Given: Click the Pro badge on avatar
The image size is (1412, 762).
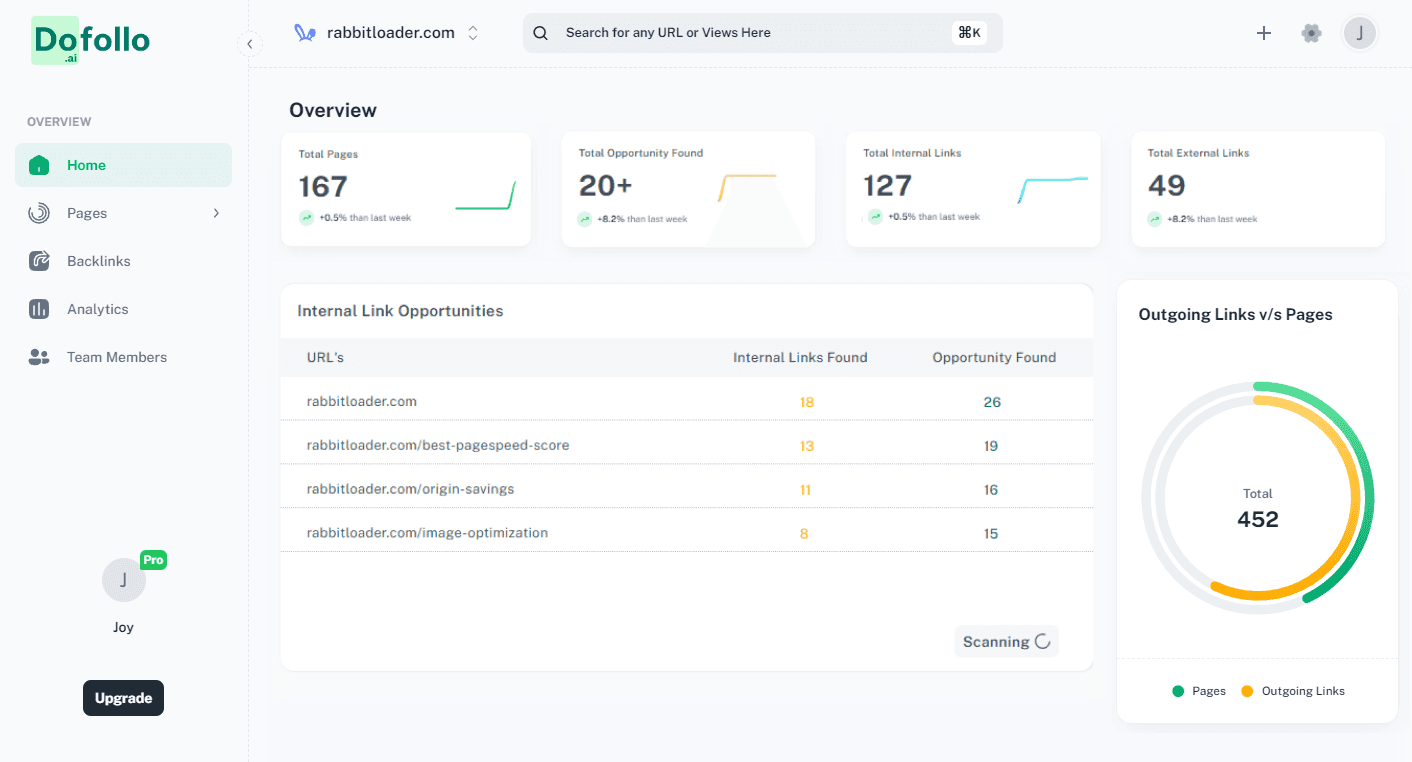Looking at the screenshot, I should pyautogui.click(x=153, y=560).
